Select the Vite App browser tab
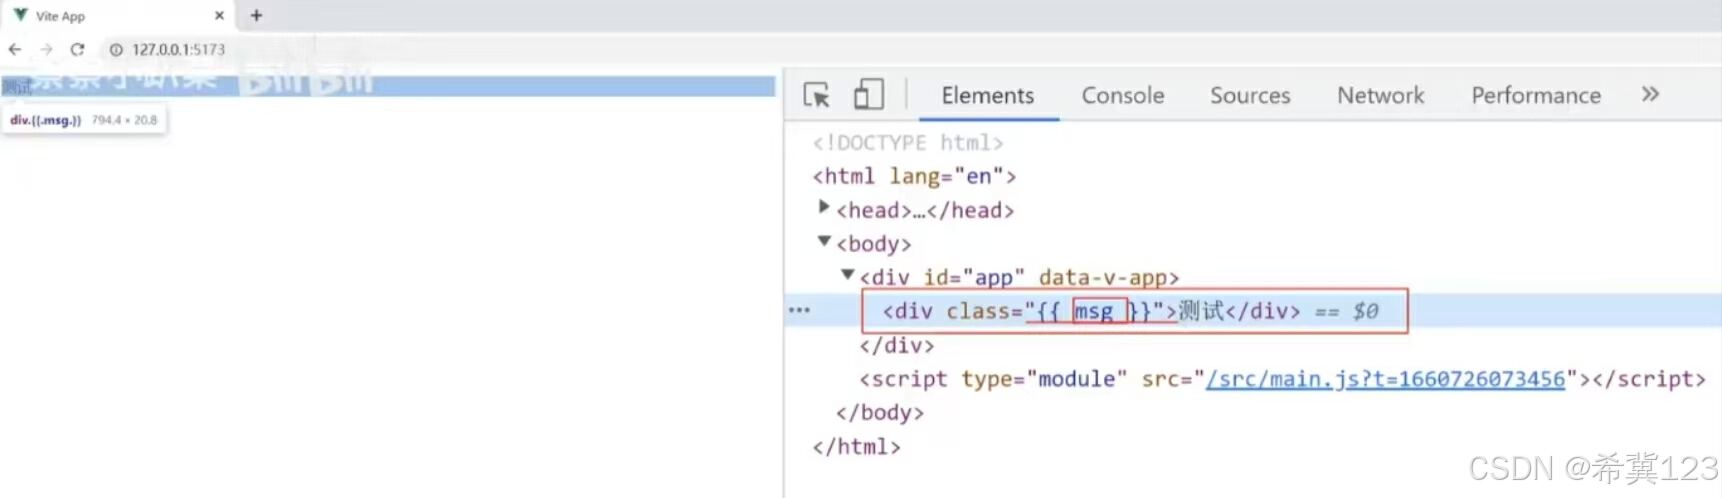 click(118, 16)
